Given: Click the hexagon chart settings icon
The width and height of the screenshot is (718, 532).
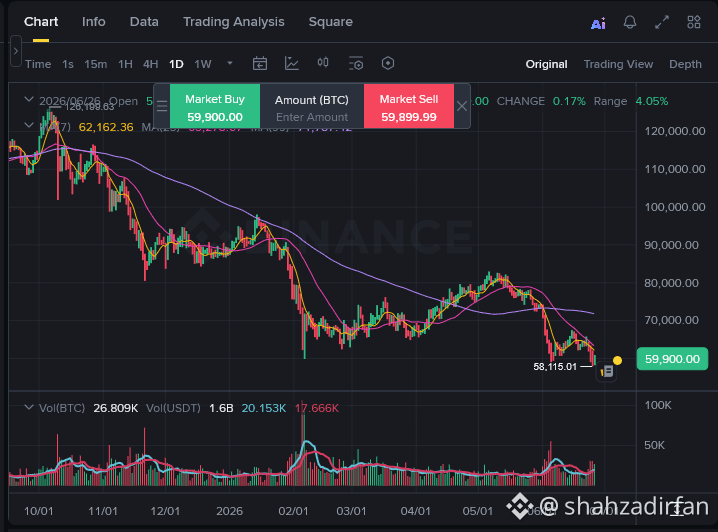Looking at the screenshot, I should (x=388, y=63).
